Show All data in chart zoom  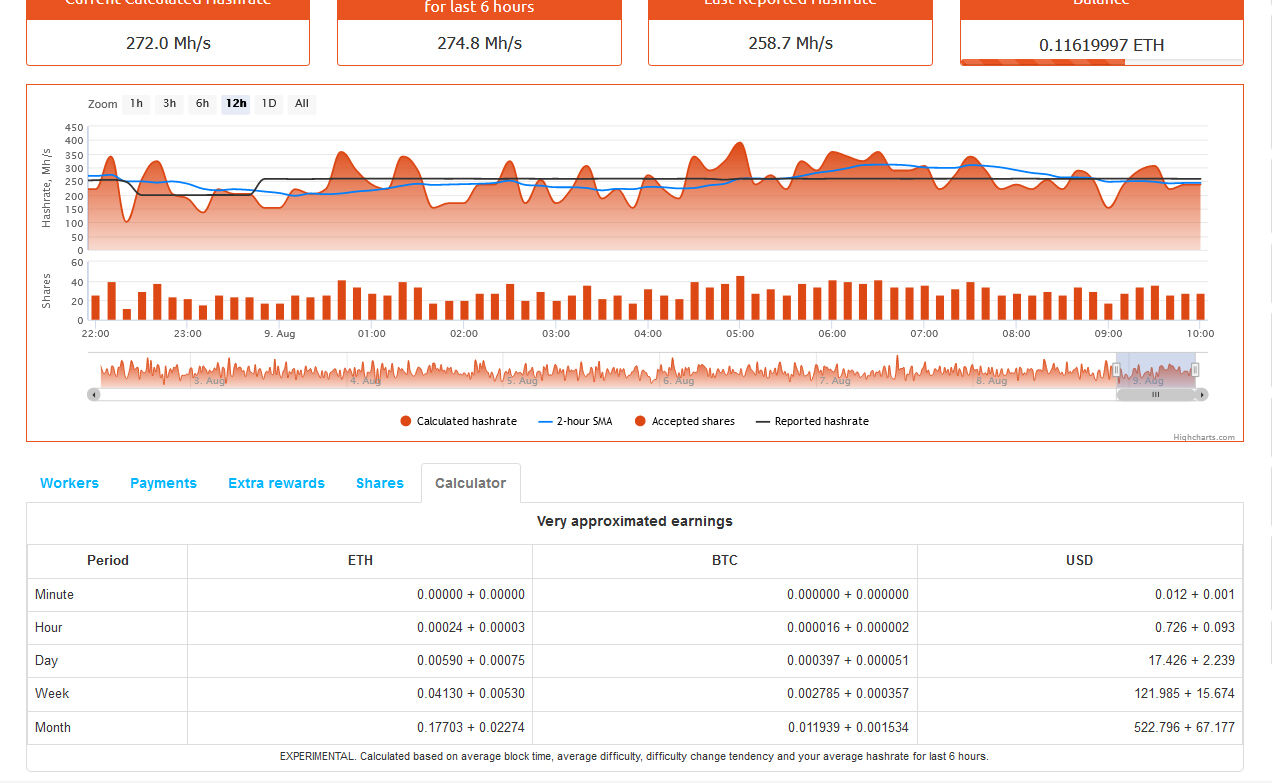click(x=302, y=104)
